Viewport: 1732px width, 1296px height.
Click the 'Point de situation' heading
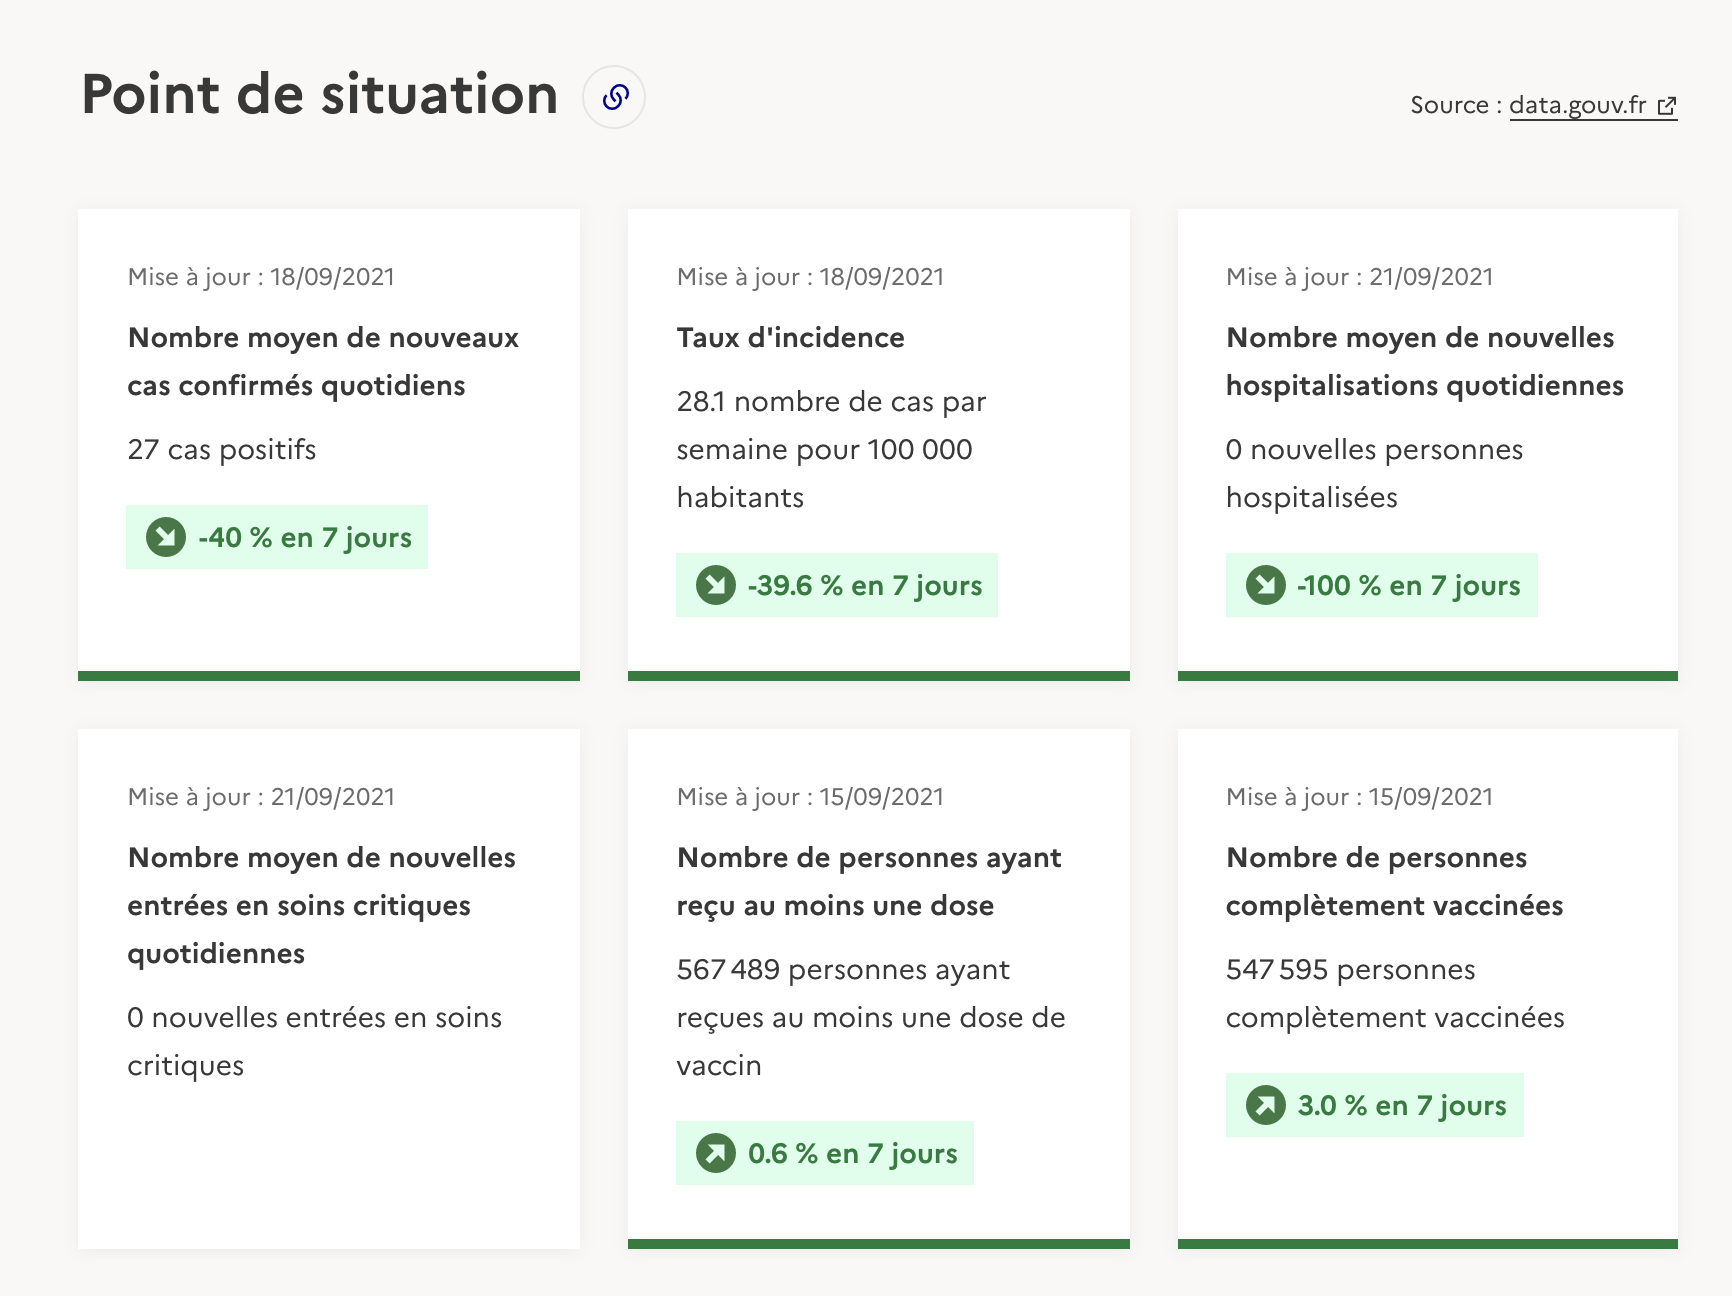click(320, 95)
